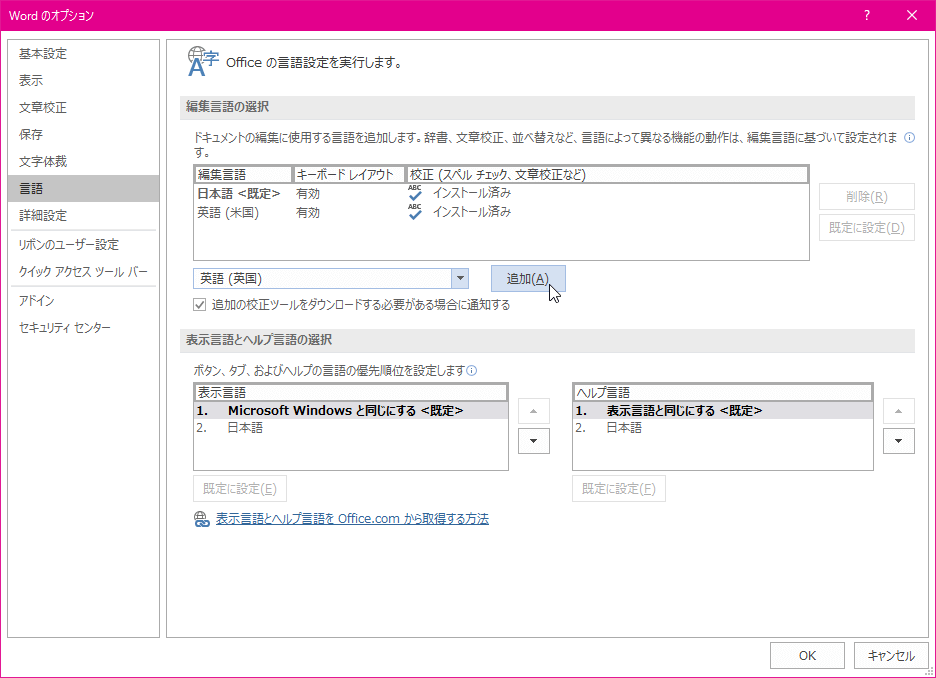Select the 保存 category
This screenshot has width=936, height=678.
click(x=84, y=134)
